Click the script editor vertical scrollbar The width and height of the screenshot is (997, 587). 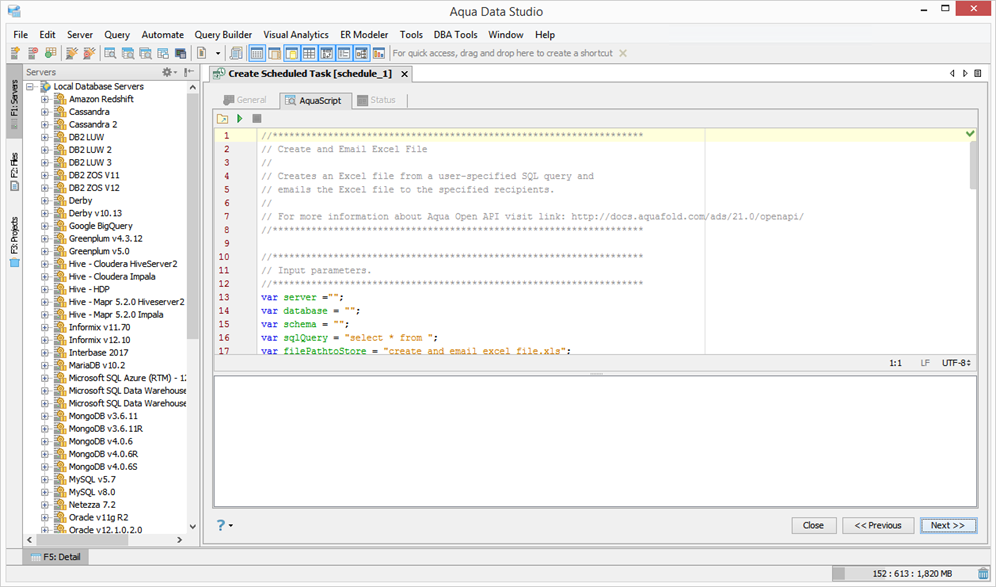coord(973,165)
